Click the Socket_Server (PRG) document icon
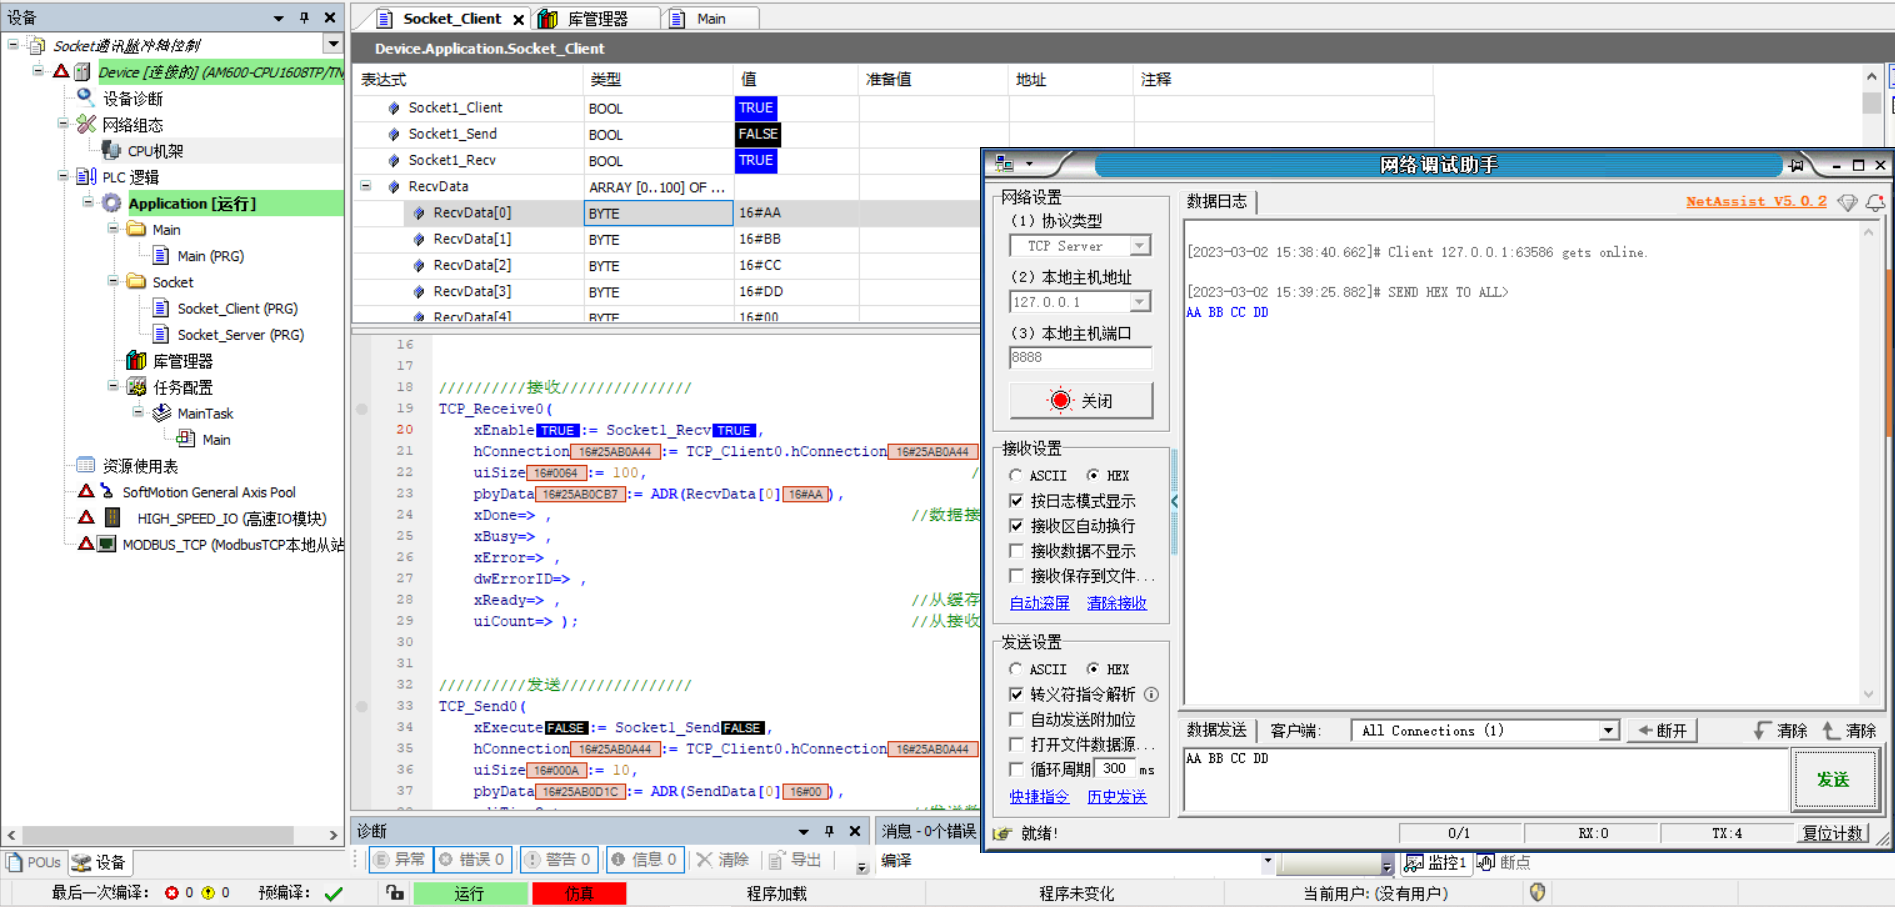Viewport: 1895px width, 907px height. click(x=161, y=334)
